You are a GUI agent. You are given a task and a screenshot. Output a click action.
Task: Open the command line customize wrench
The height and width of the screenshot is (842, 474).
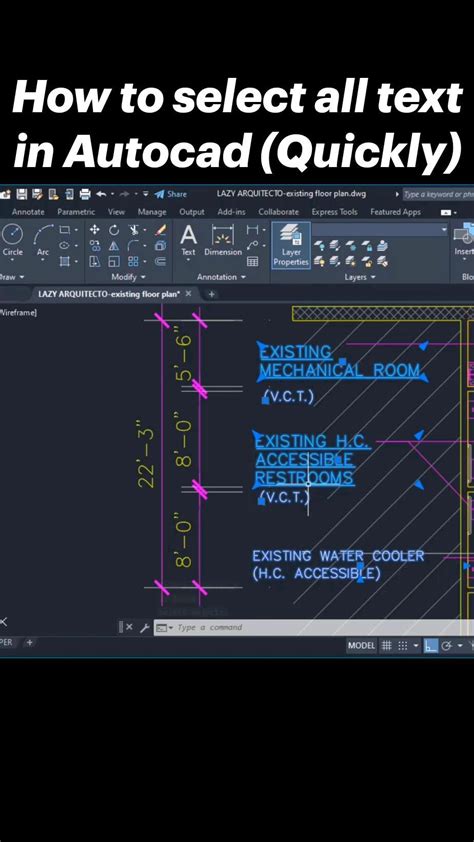(144, 627)
